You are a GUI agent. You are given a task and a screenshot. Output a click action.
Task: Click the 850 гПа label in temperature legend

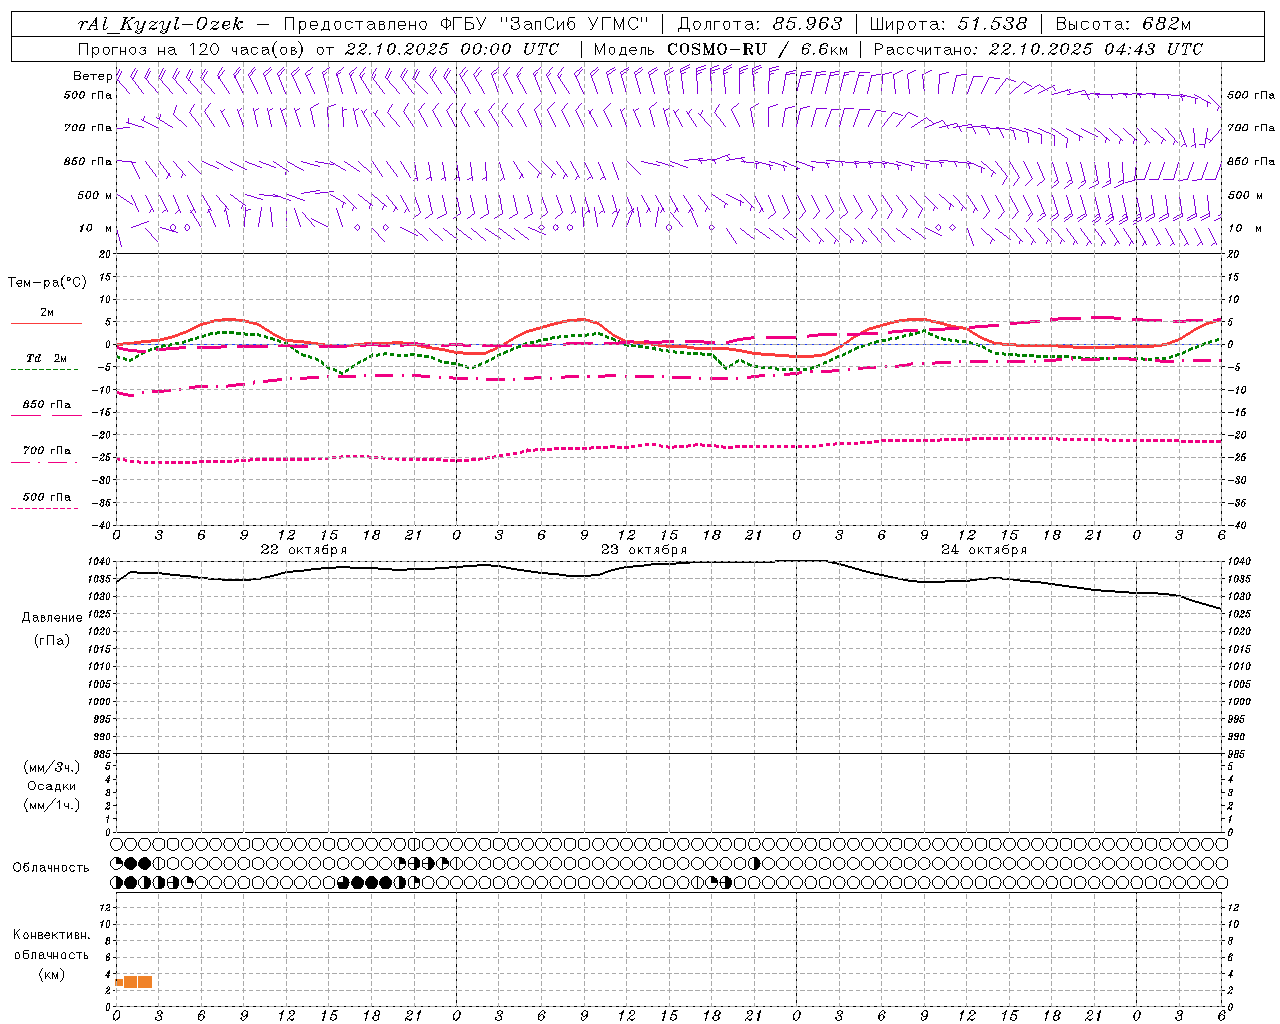pos(47,405)
